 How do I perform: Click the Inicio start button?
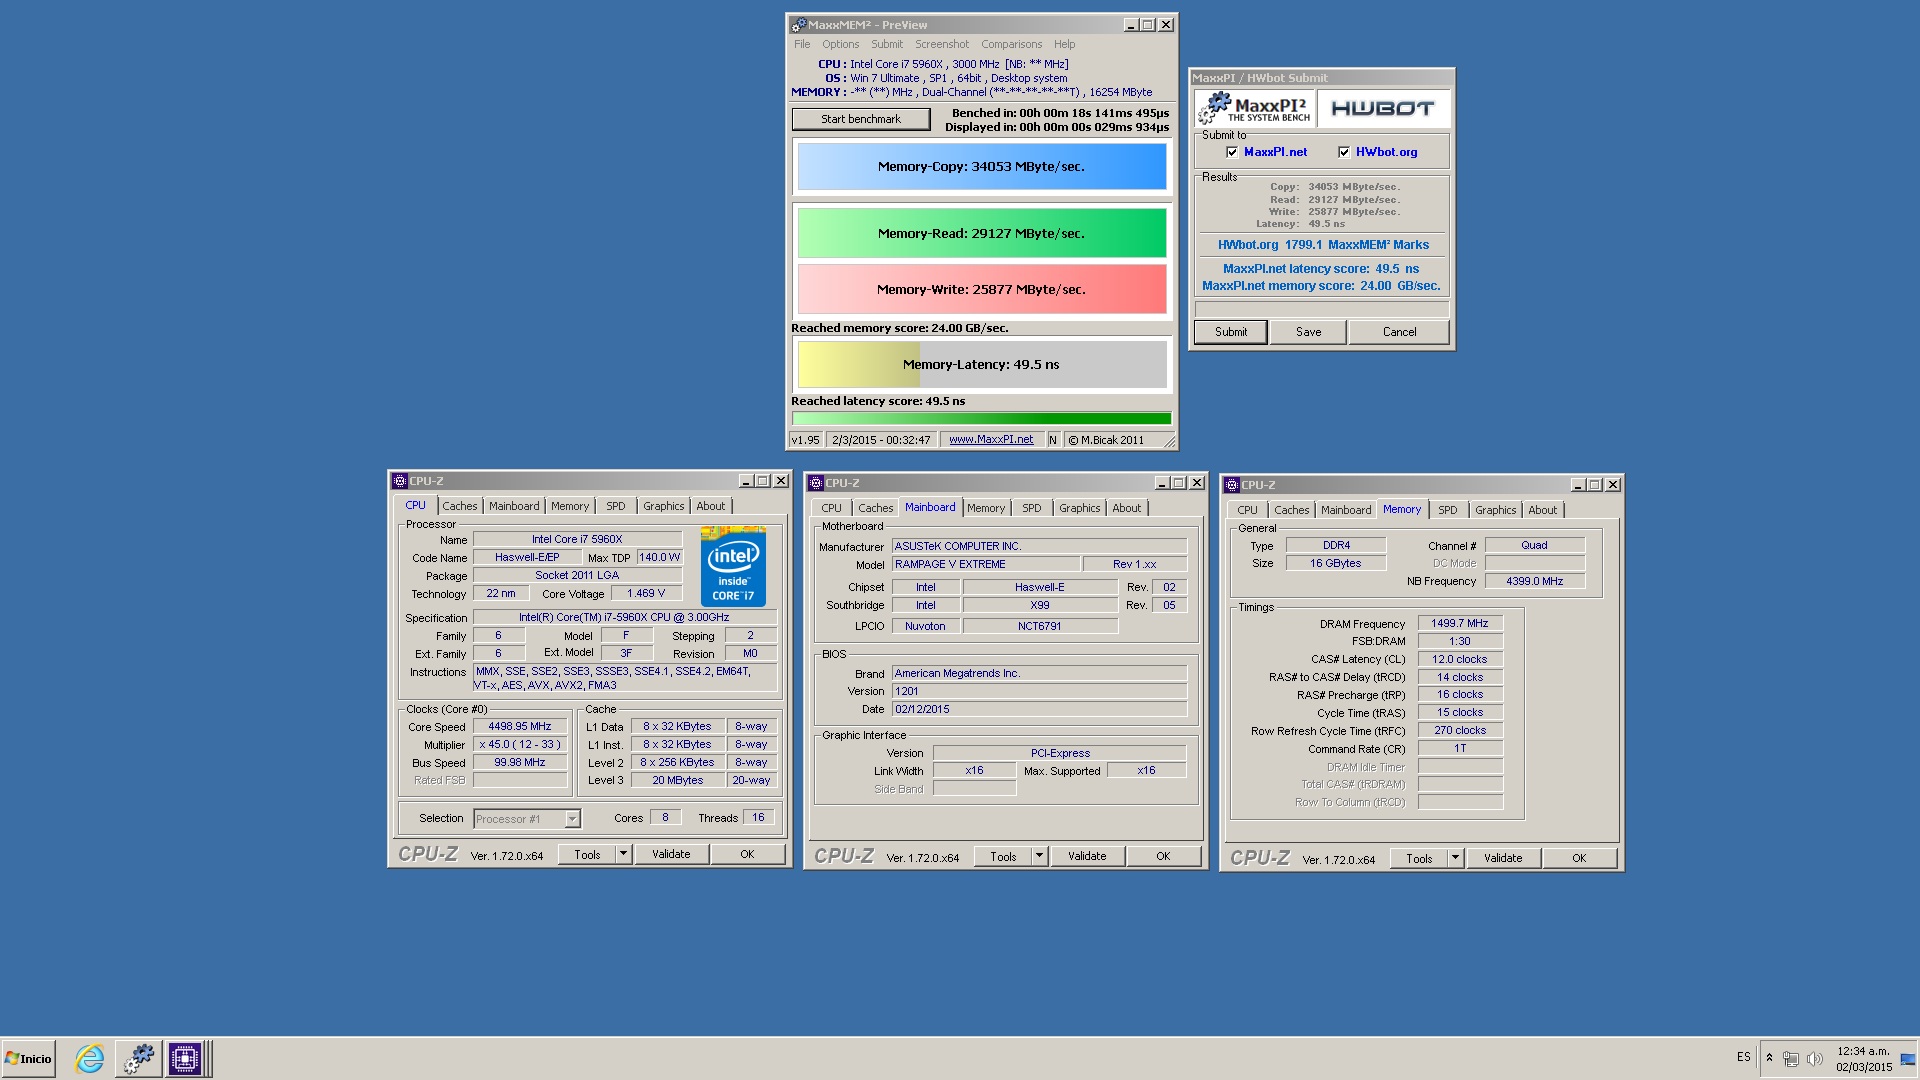pyautogui.click(x=28, y=1058)
